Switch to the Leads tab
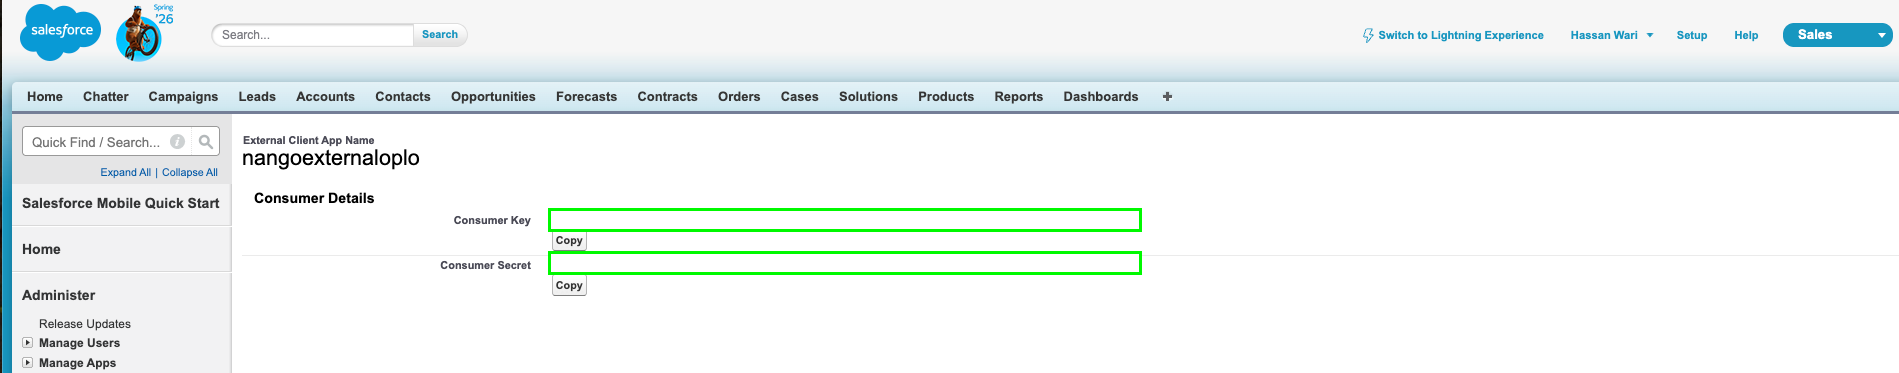This screenshot has height=373, width=1899. tap(257, 96)
